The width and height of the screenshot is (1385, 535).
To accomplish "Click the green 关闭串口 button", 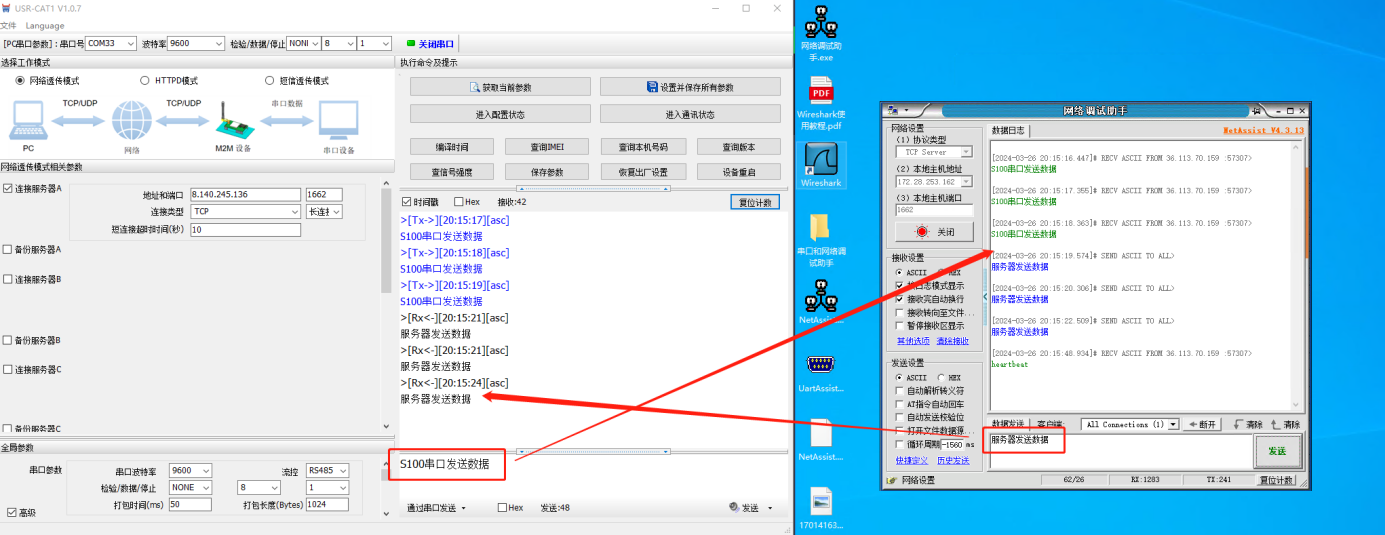I will (430, 44).
